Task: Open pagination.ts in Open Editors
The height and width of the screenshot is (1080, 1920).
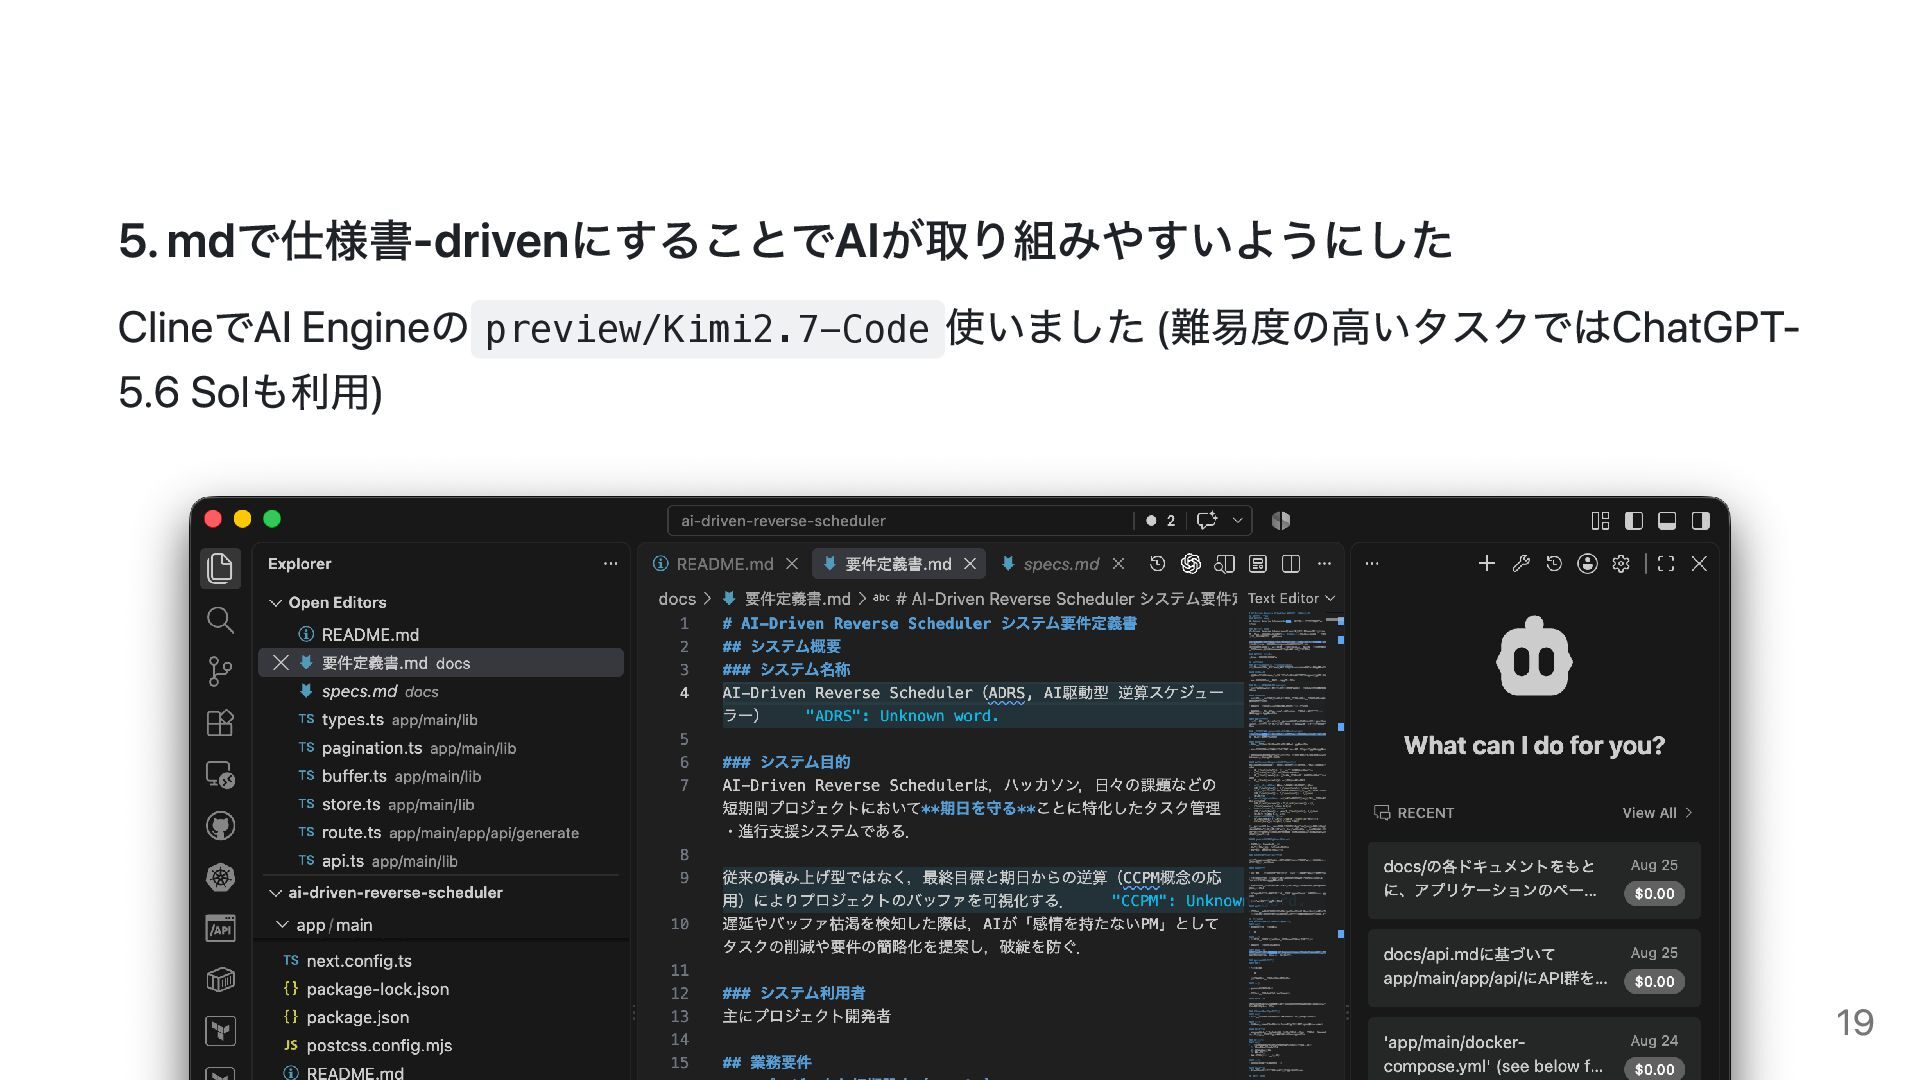Action: tap(441, 748)
